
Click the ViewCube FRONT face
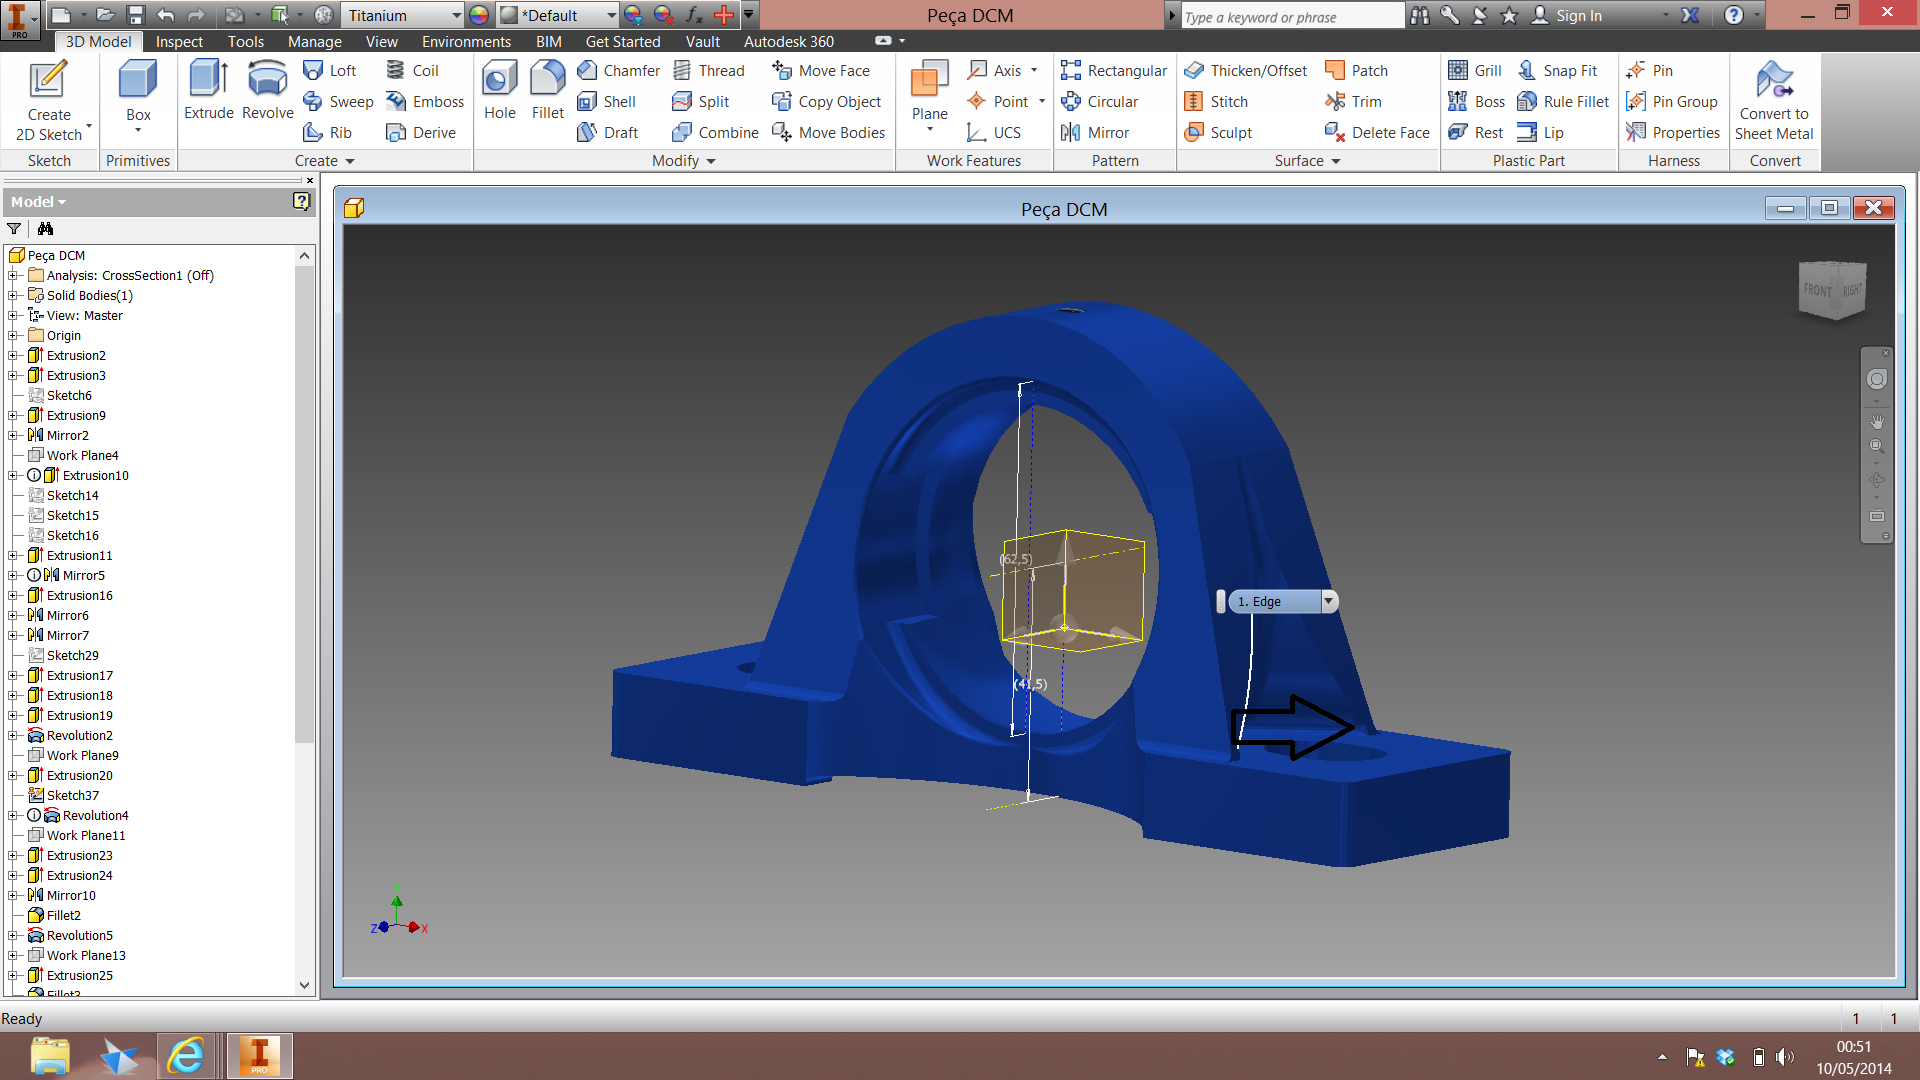pyautogui.click(x=1817, y=290)
